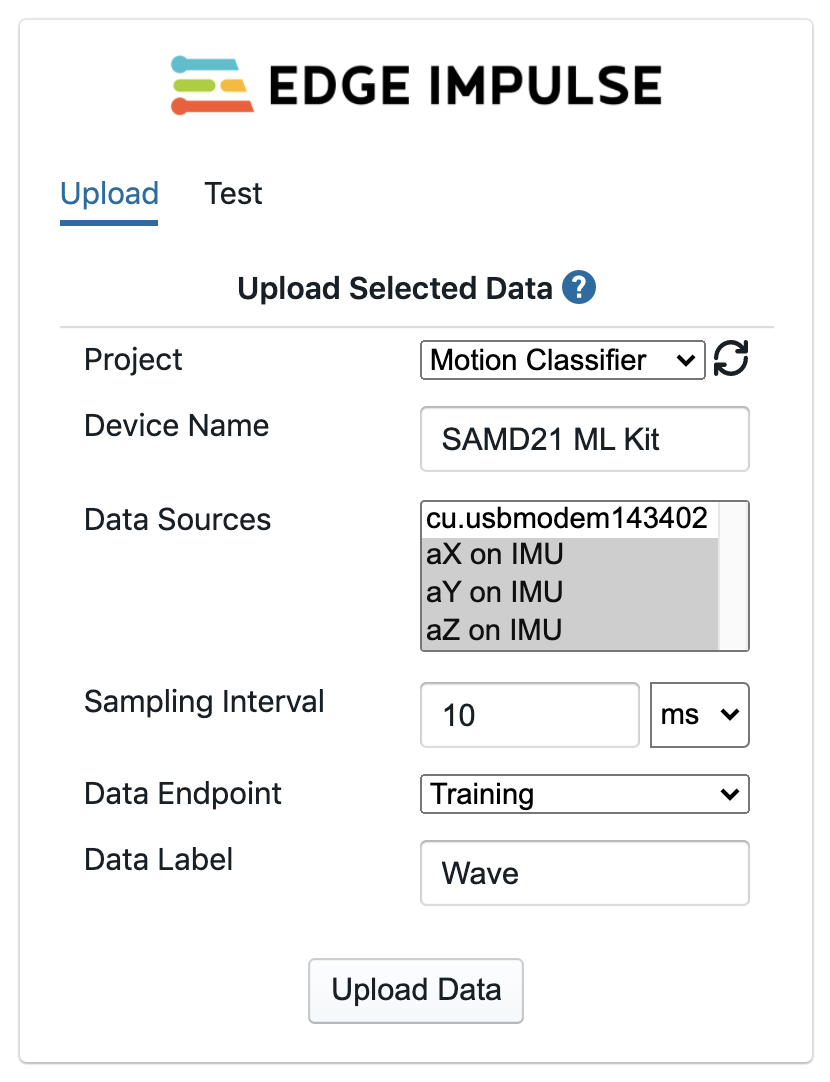Image resolution: width=830 pixels, height=1082 pixels.
Task: Open the Project dropdown
Action: 563,360
